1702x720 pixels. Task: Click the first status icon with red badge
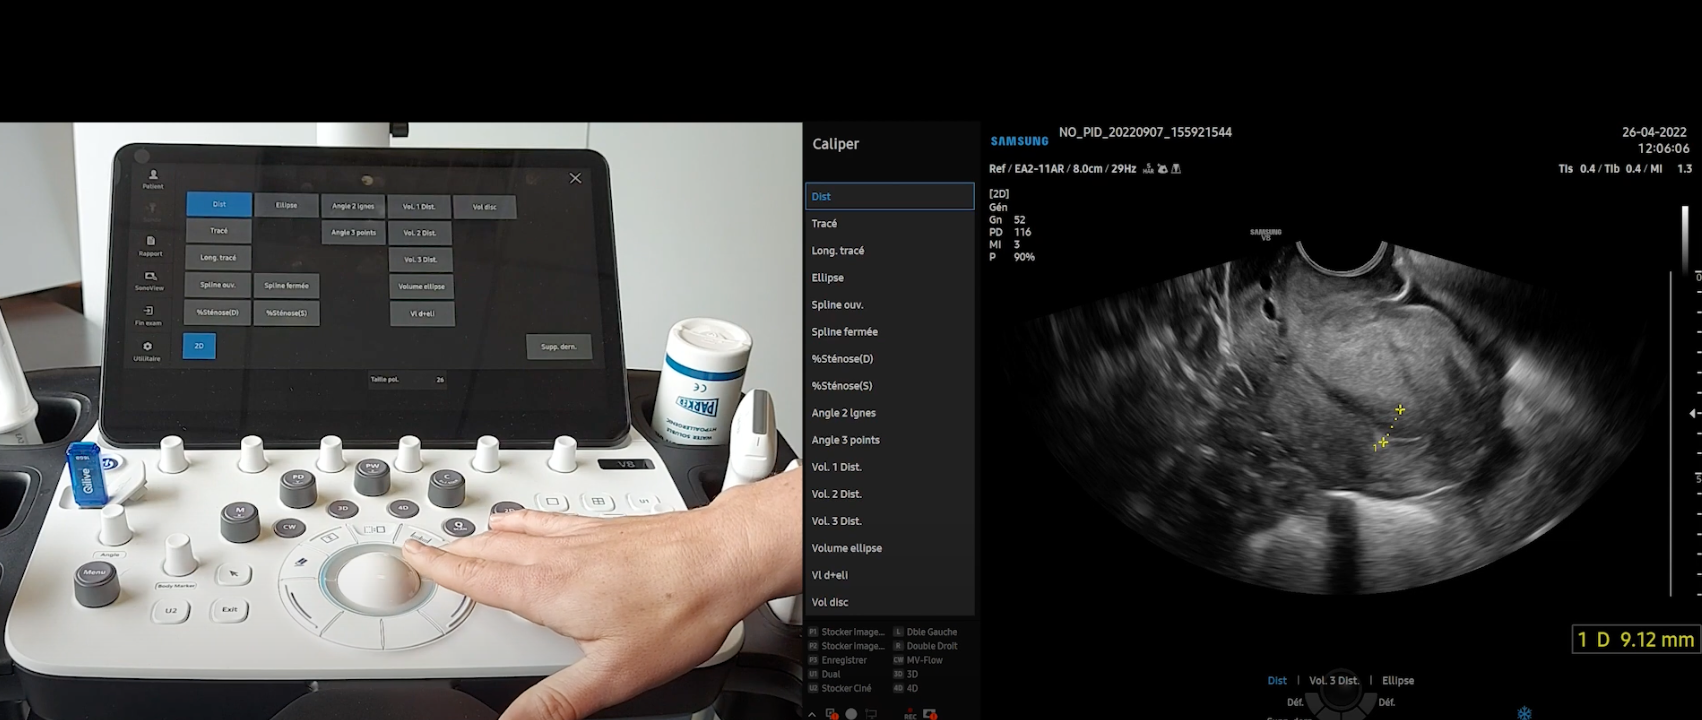831,714
